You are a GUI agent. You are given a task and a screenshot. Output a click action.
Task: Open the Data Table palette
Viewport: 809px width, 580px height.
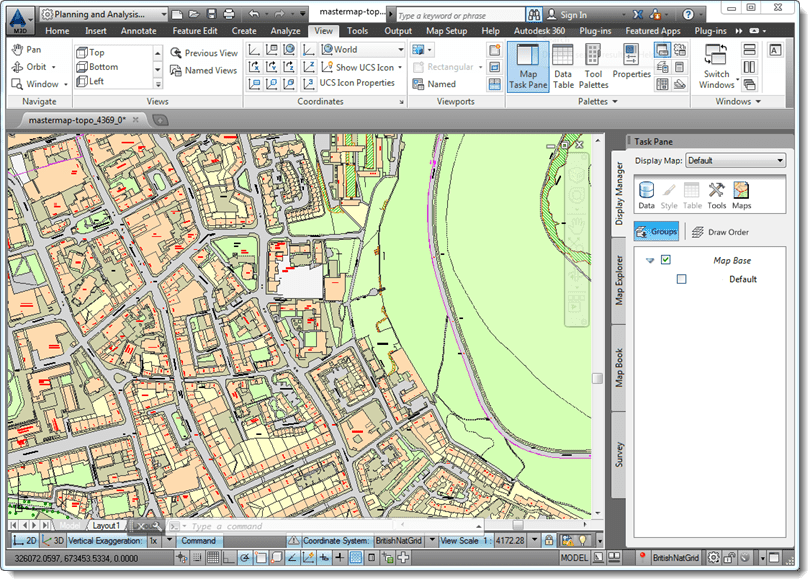pos(563,66)
